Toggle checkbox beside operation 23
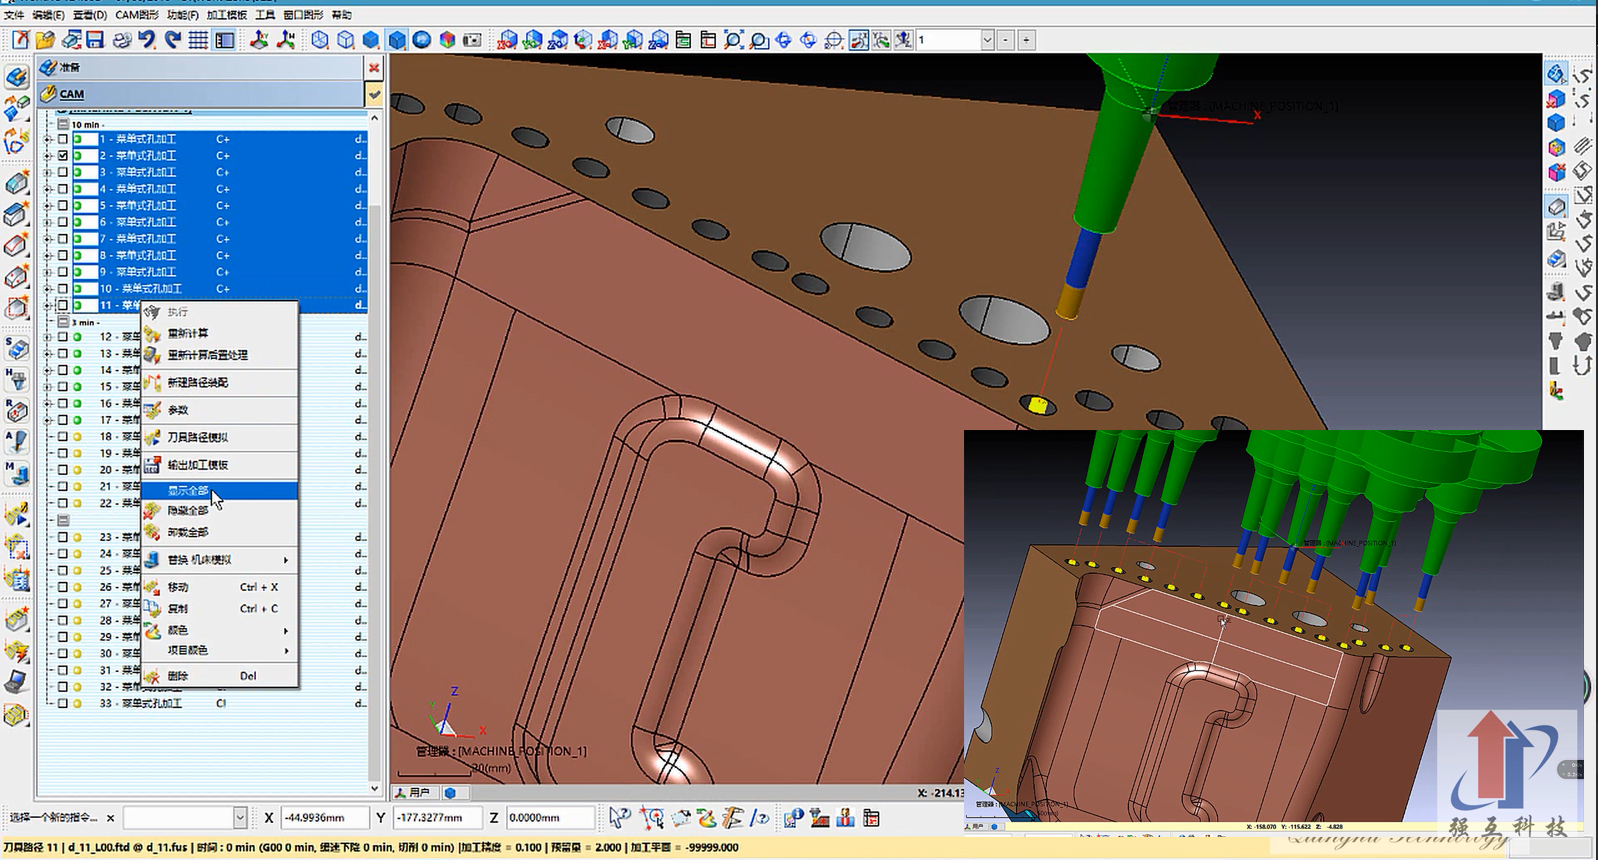 [63, 537]
